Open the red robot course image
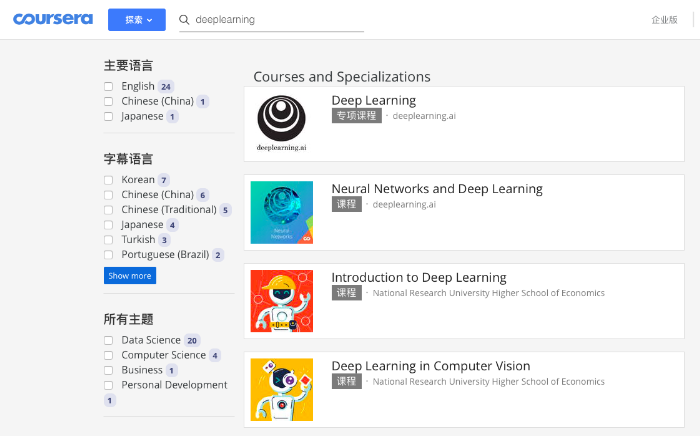The width and height of the screenshot is (700, 436). tap(282, 301)
